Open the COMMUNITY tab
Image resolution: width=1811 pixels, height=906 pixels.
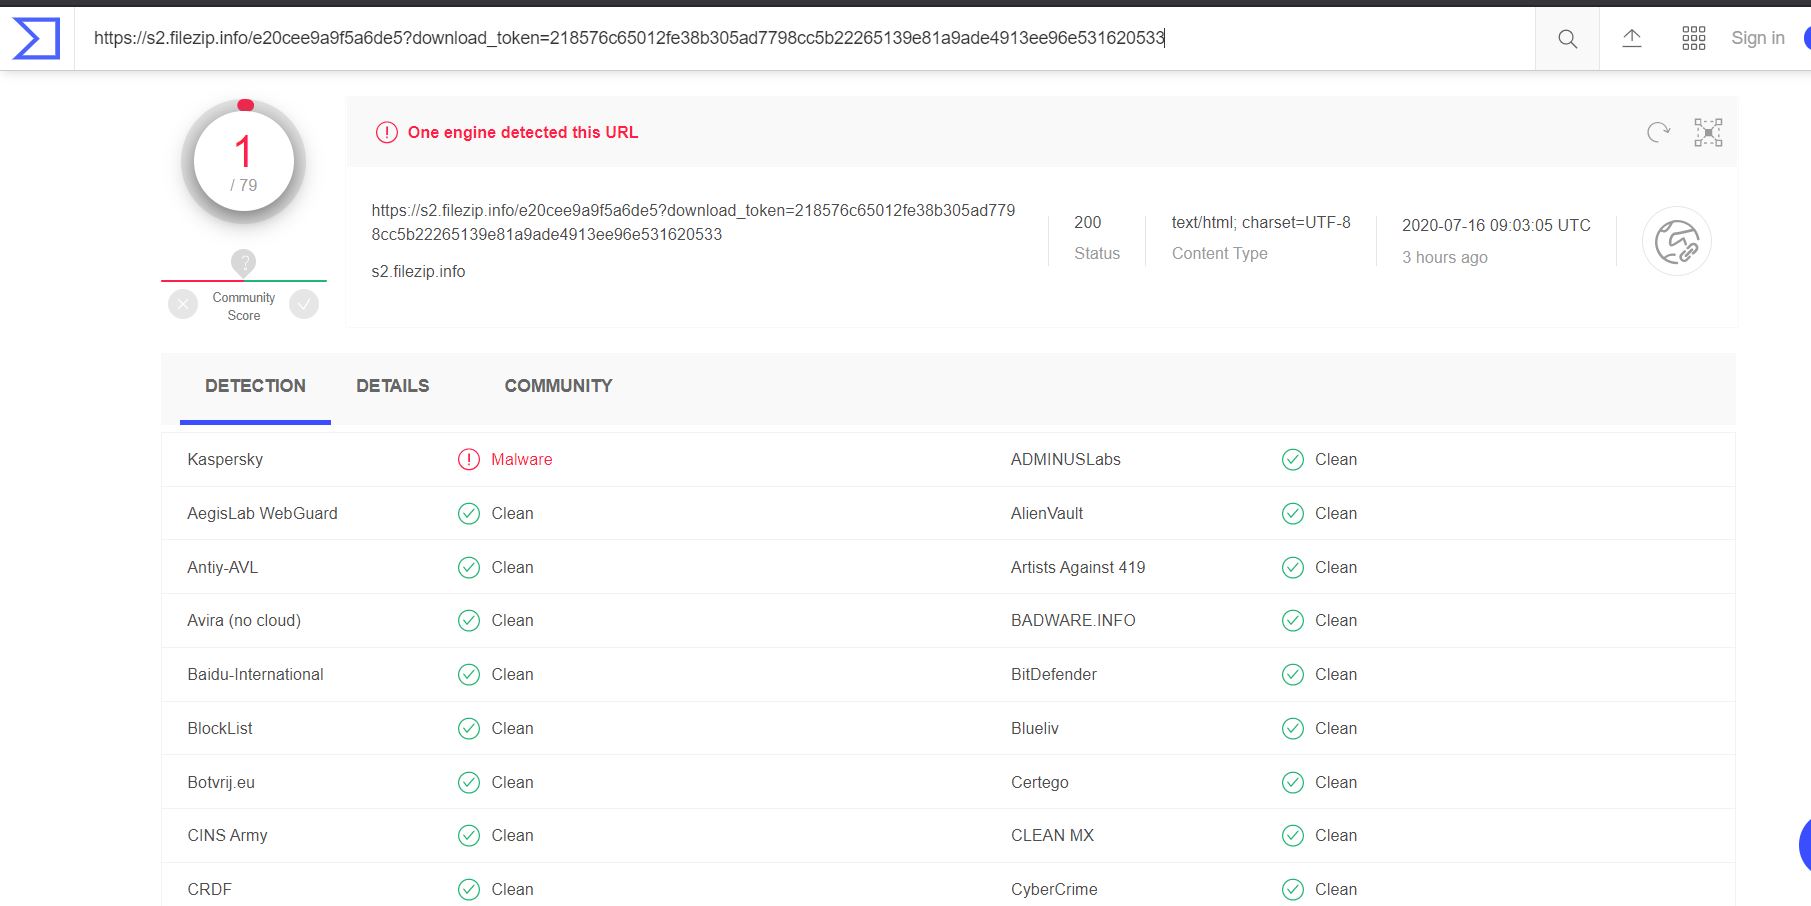(558, 386)
